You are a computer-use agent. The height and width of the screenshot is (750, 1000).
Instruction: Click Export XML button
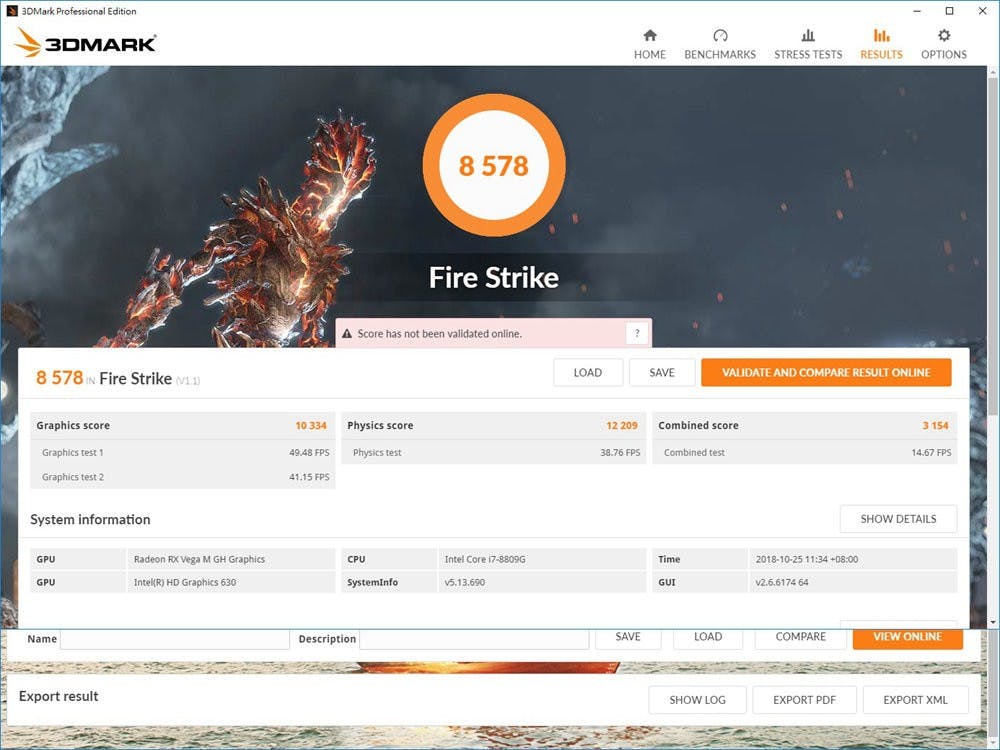[915, 700]
